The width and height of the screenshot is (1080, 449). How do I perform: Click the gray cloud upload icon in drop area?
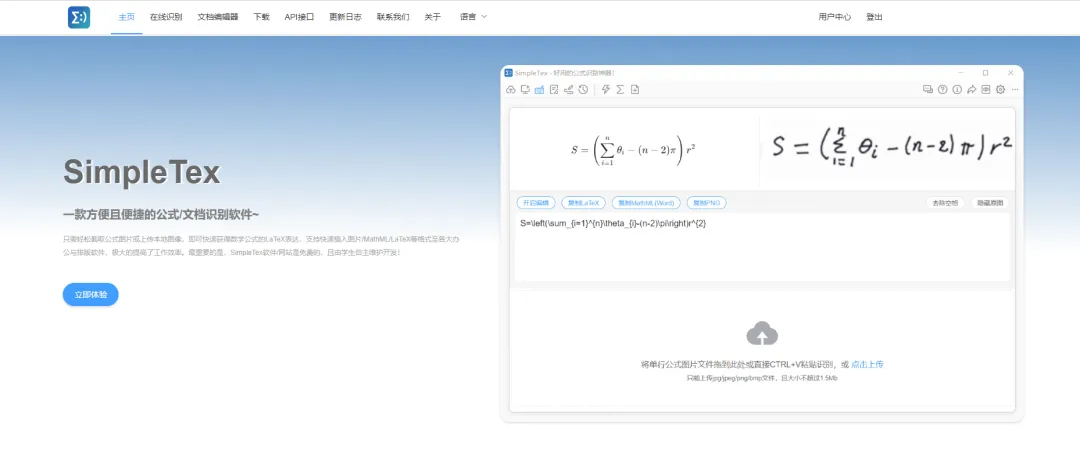(x=762, y=333)
